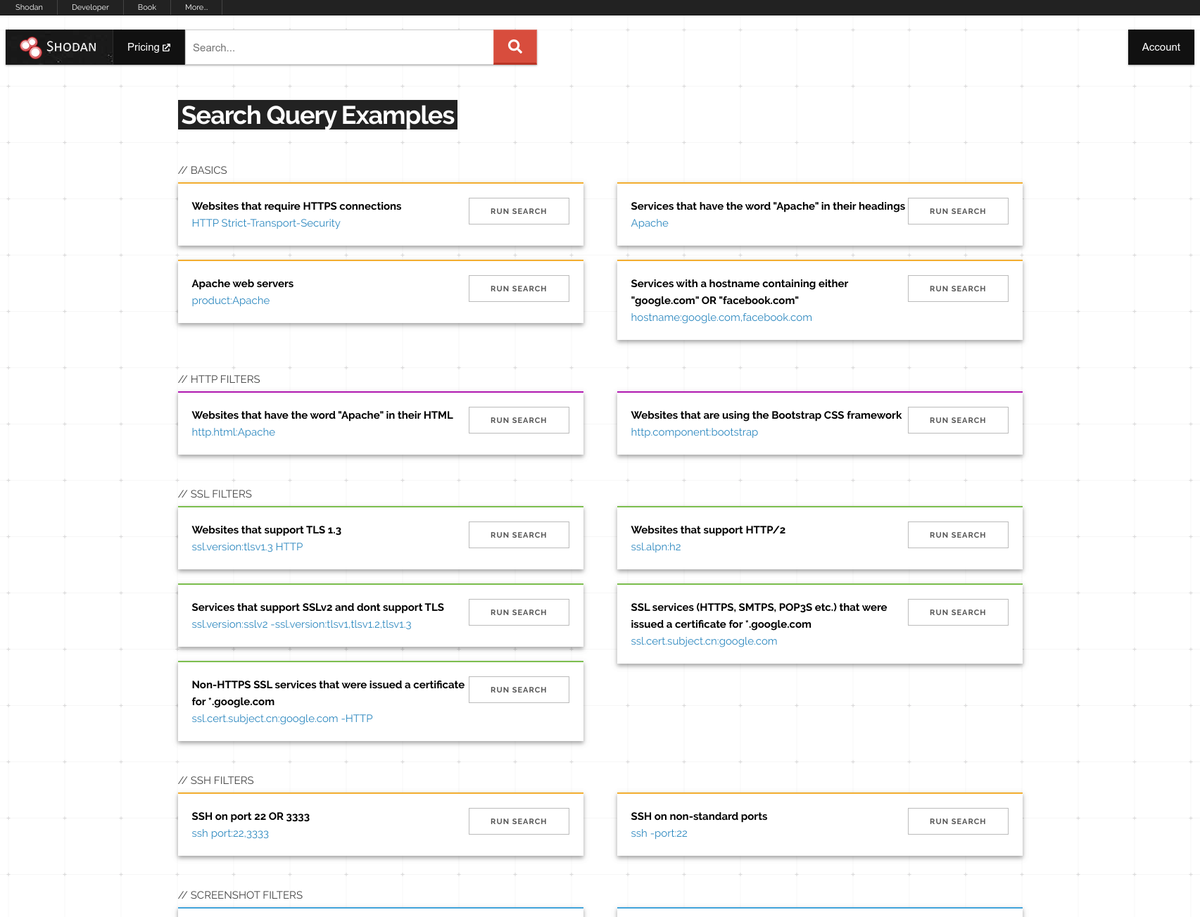
Task: Open the blue Apache query link
Action: 650,223
